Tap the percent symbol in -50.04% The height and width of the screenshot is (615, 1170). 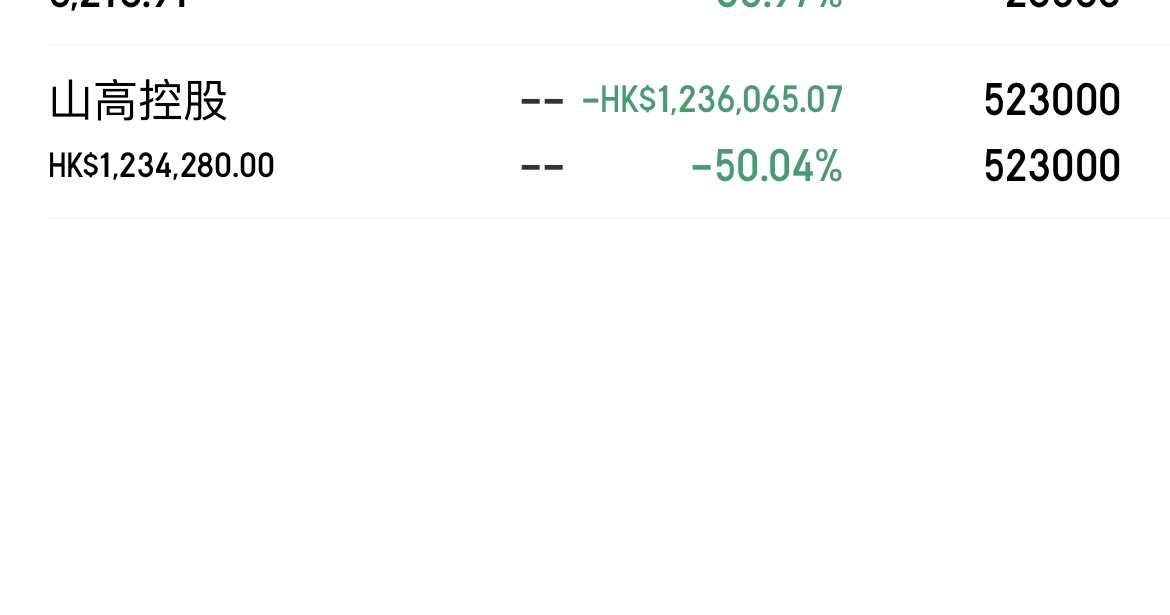click(x=829, y=166)
